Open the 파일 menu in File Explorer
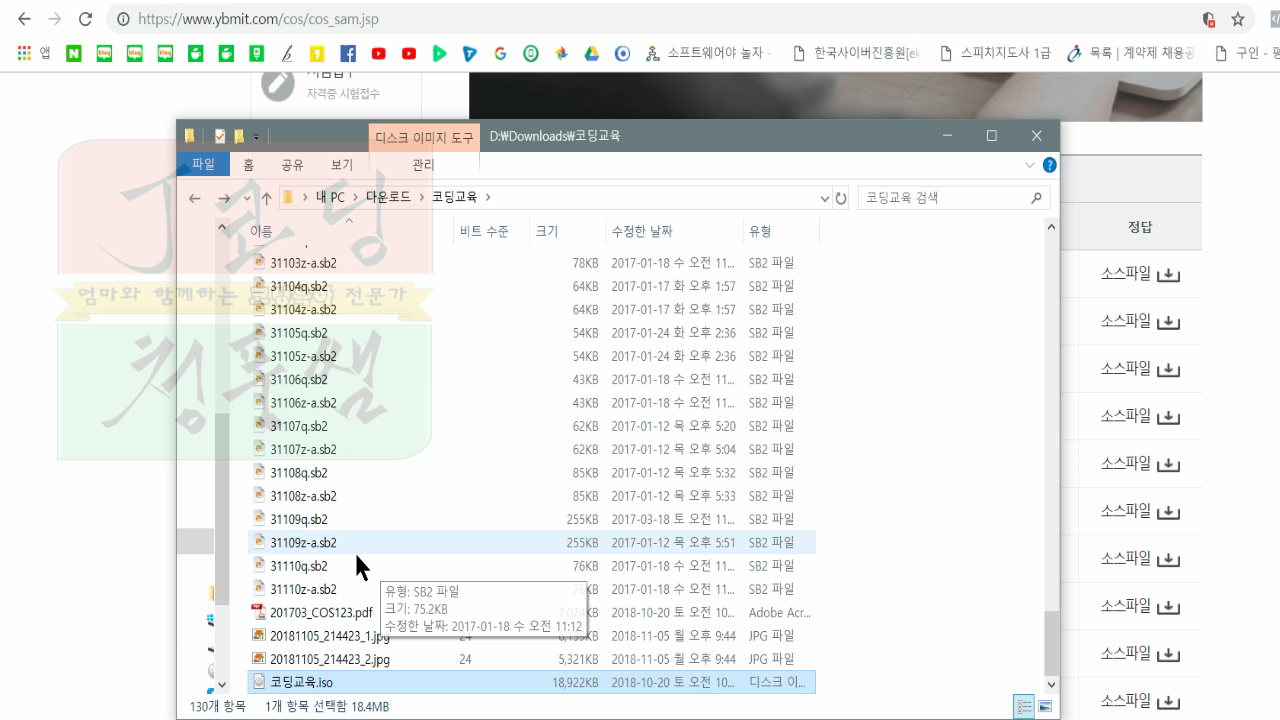1280x720 pixels. click(x=203, y=163)
